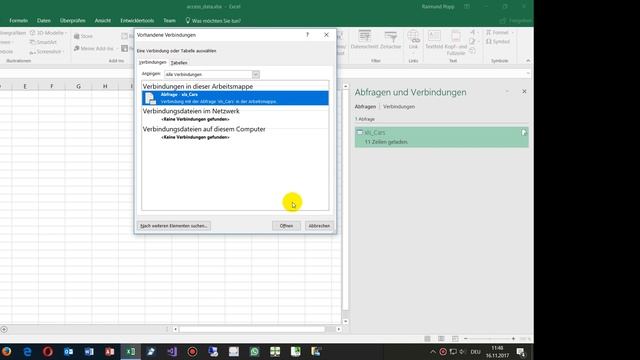Click the DEU language indicator
Image resolution: width=640 pixels, height=360 pixels.
(476, 351)
